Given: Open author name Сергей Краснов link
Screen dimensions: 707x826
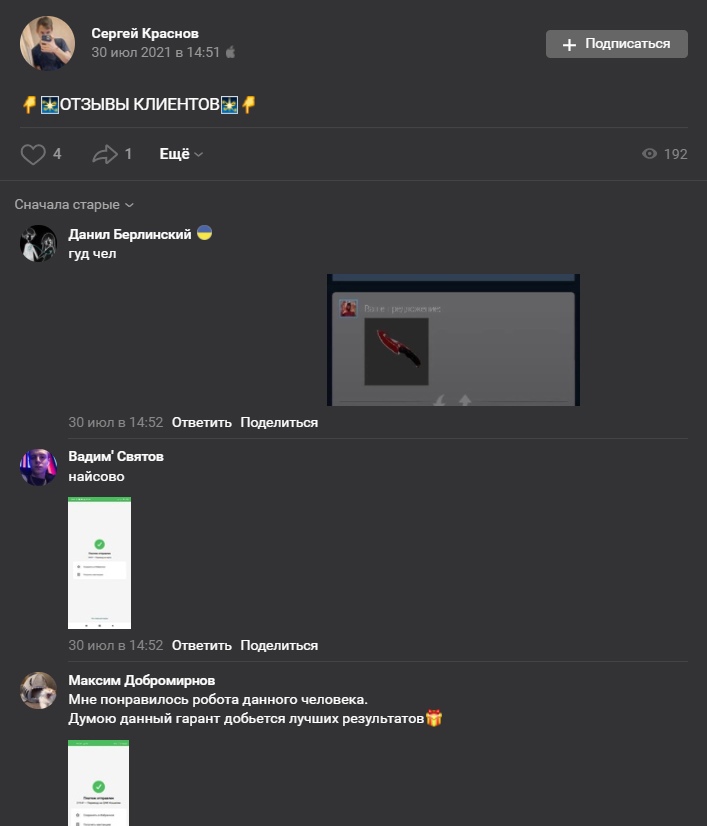Looking at the screenshot, I should (145, 33).
